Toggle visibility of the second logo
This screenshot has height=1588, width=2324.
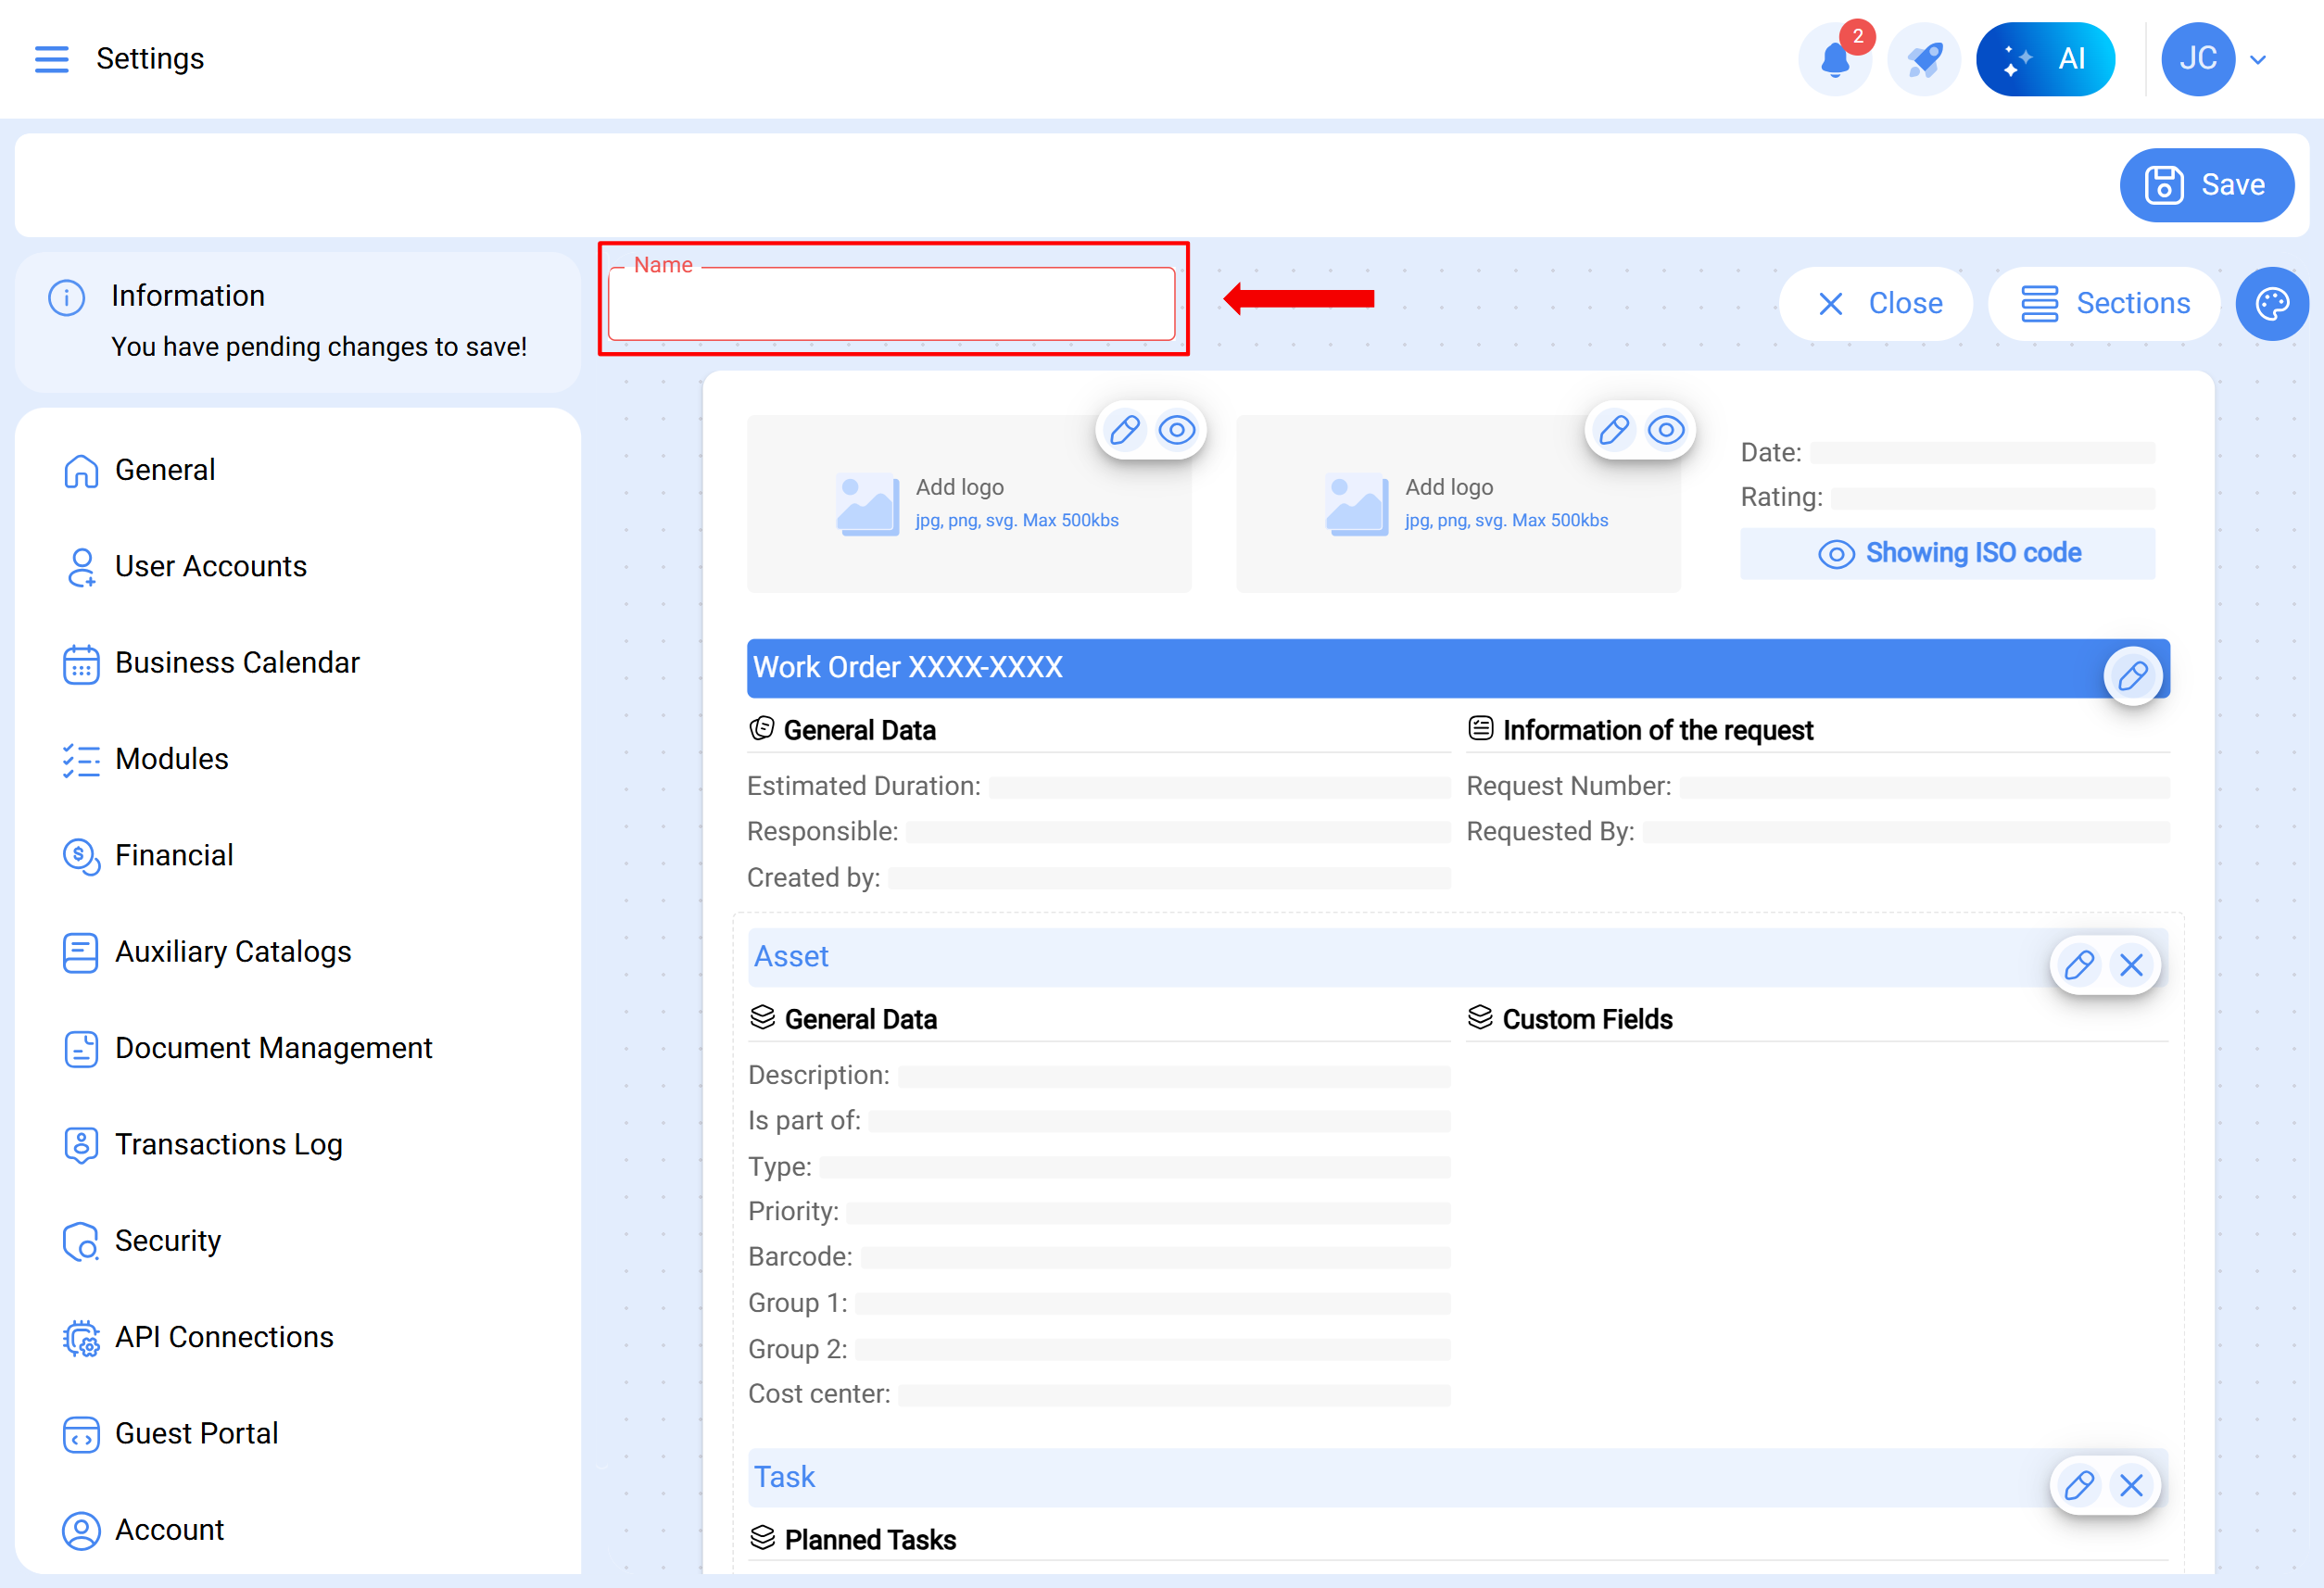(1665, 430)
